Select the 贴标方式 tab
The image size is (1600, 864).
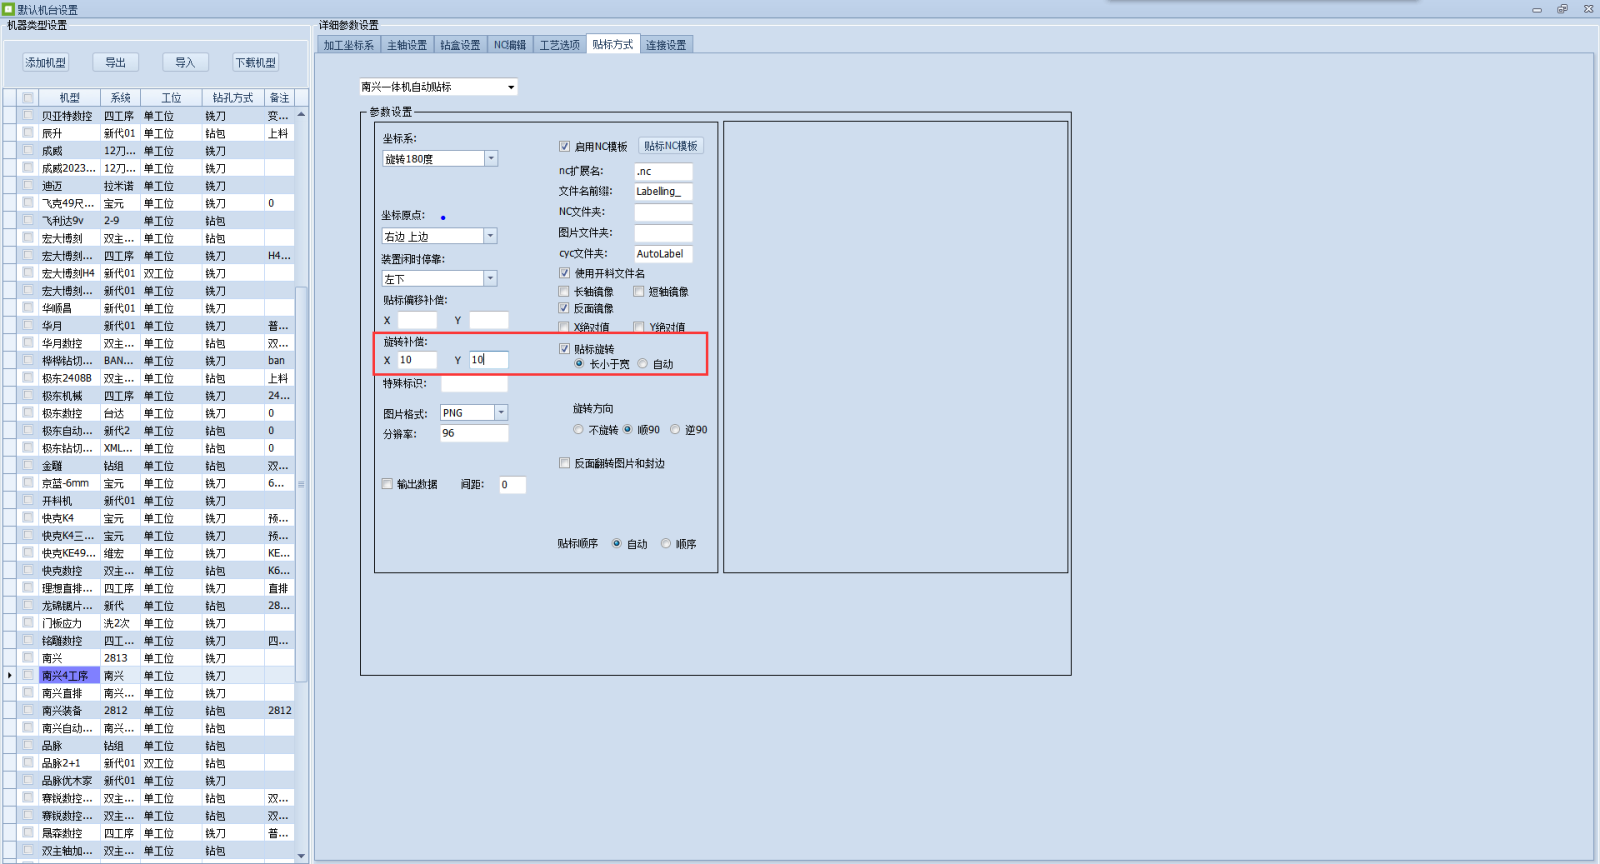click(x=612, y=44)
